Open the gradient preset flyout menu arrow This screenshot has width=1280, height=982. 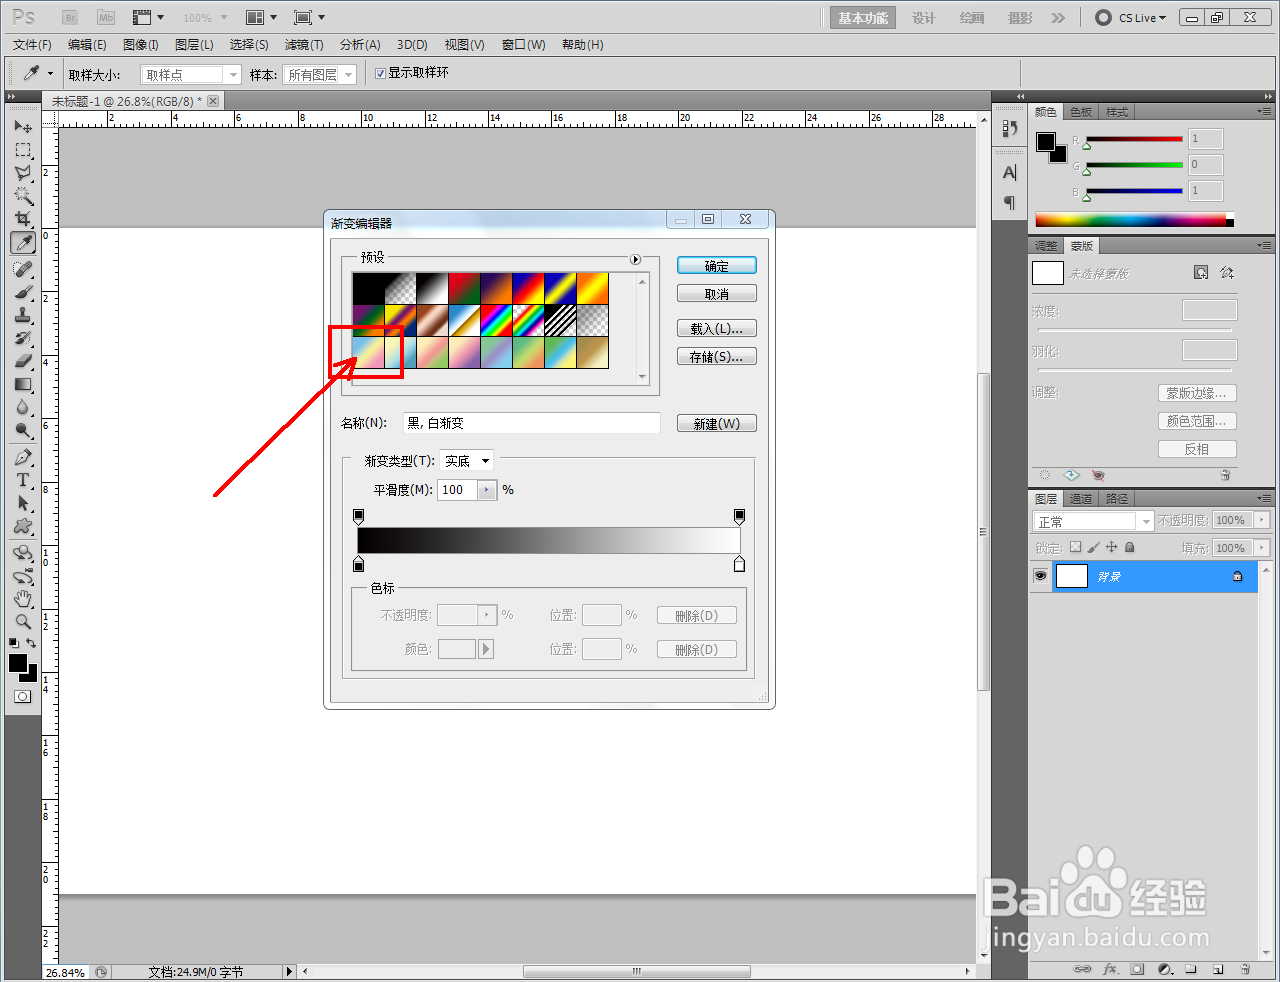[635, 259]
